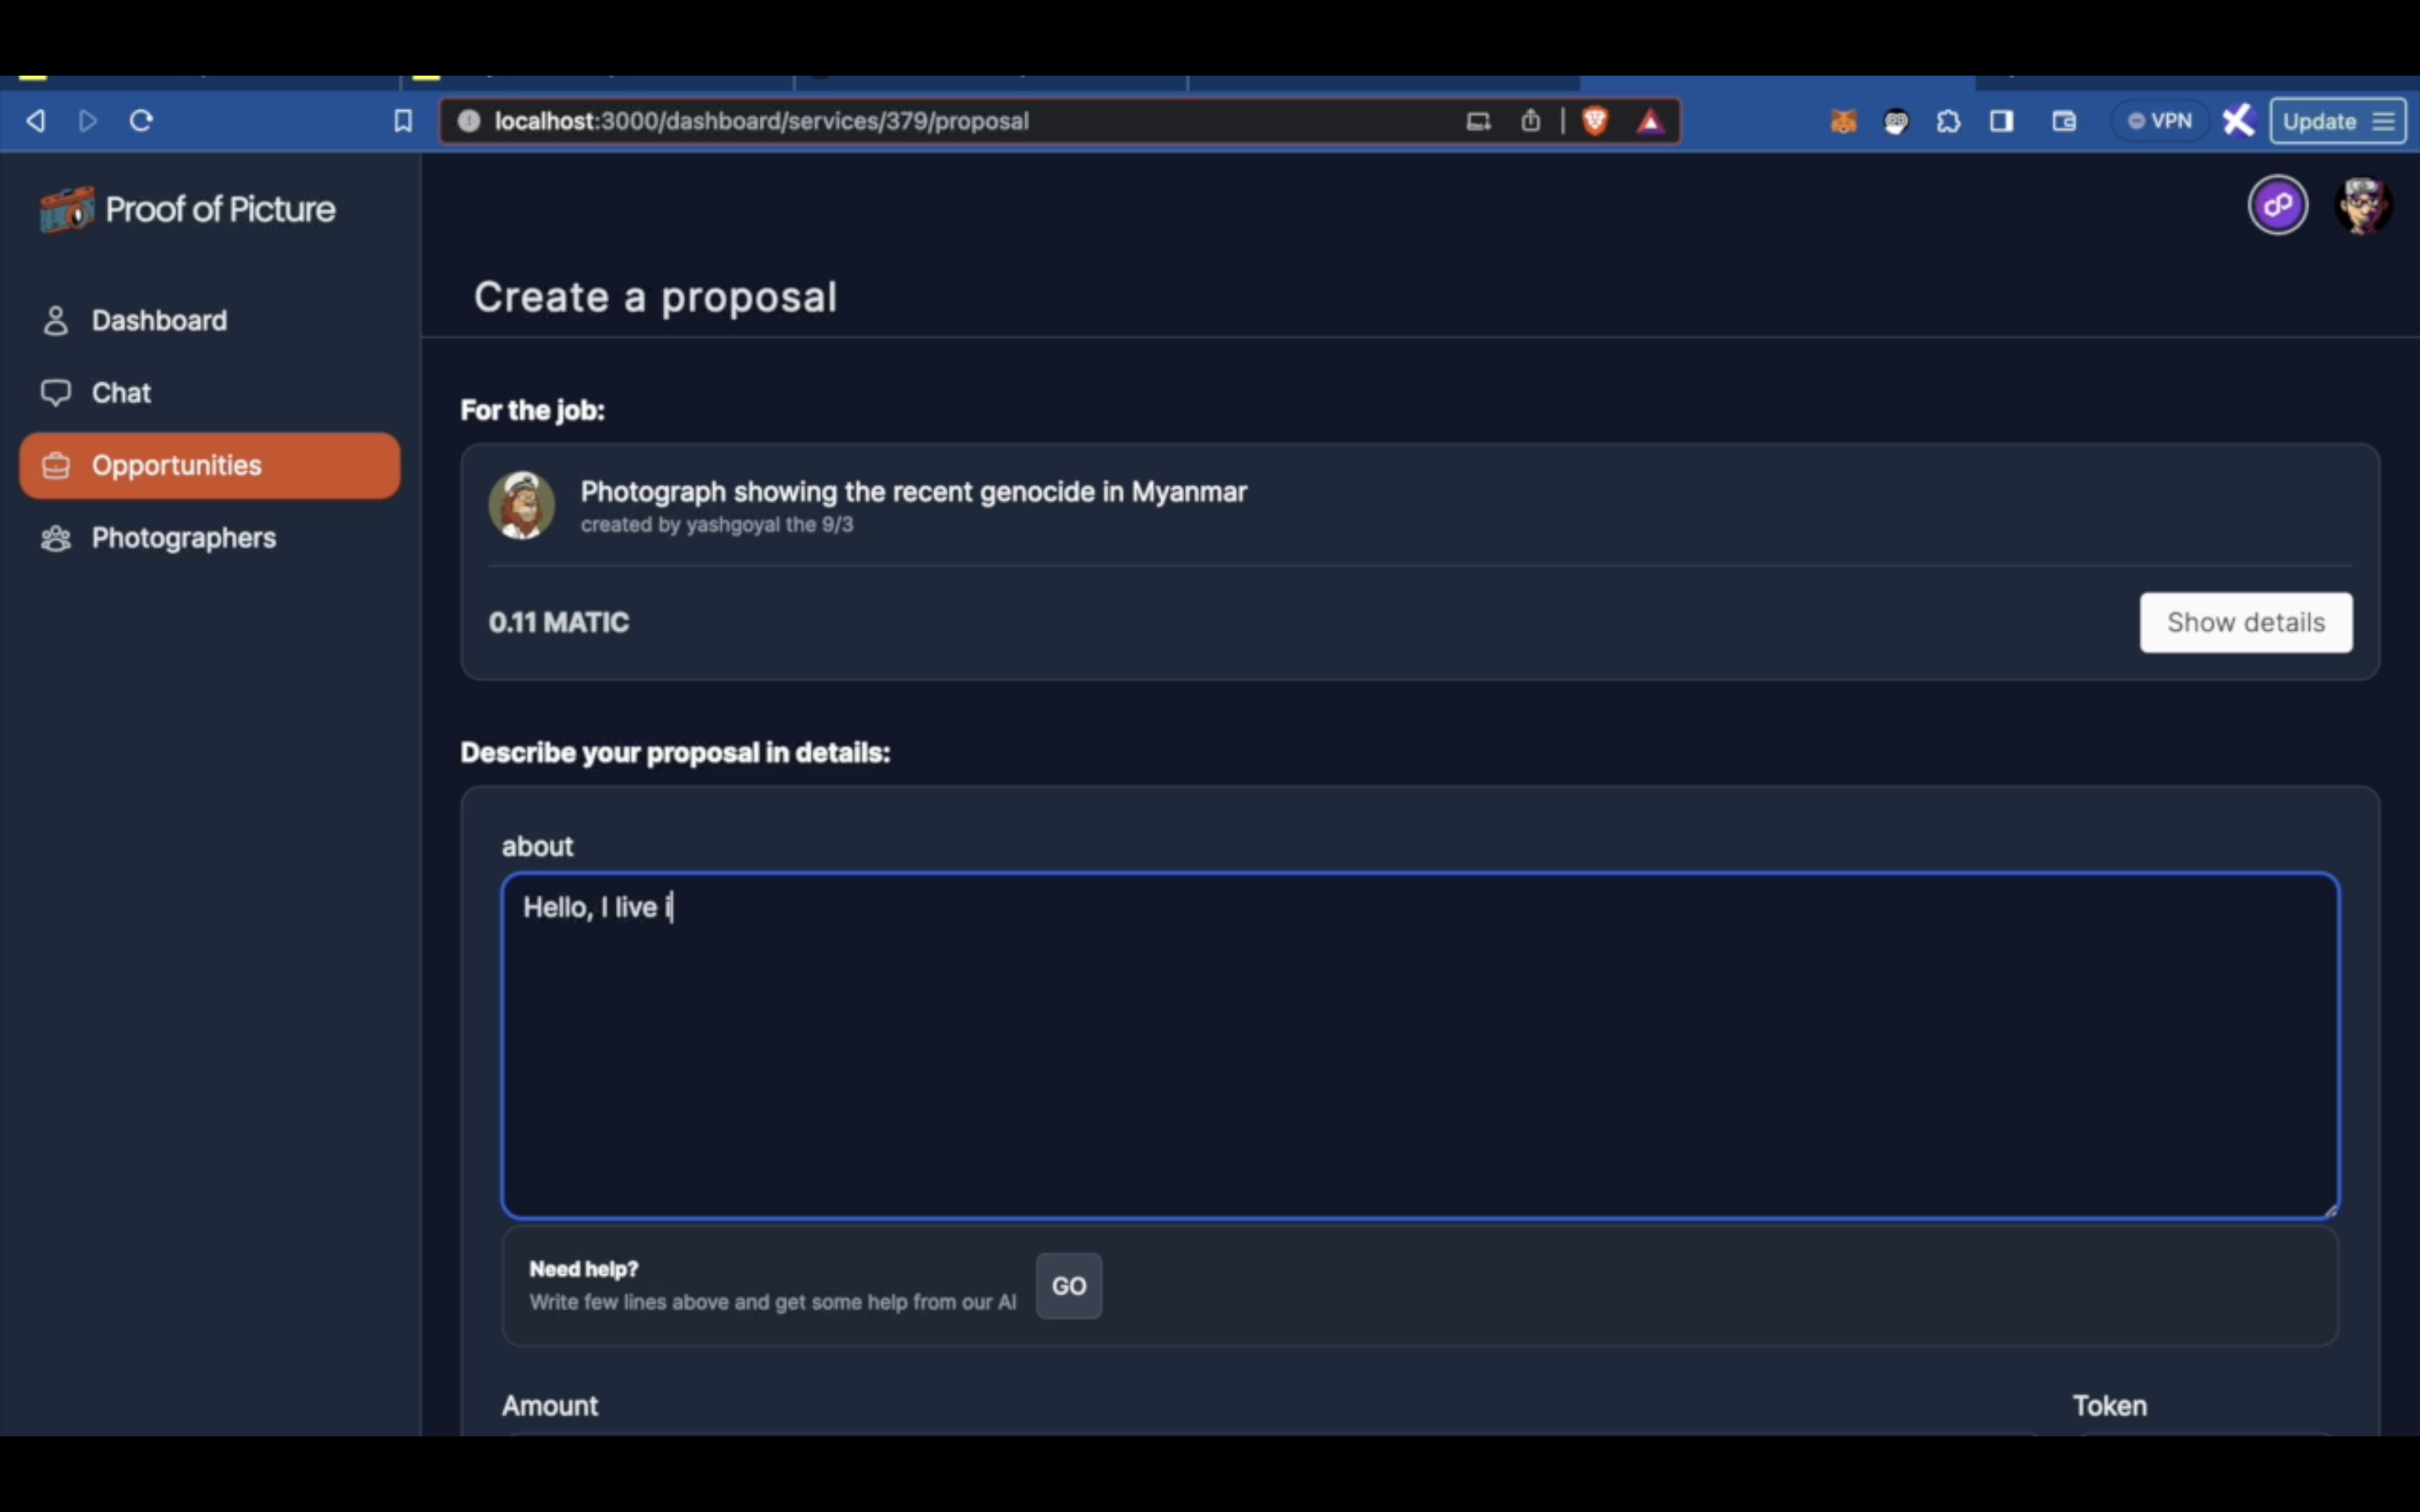
Task: Click the Proof of Picture logo
Action: point(188,209)
